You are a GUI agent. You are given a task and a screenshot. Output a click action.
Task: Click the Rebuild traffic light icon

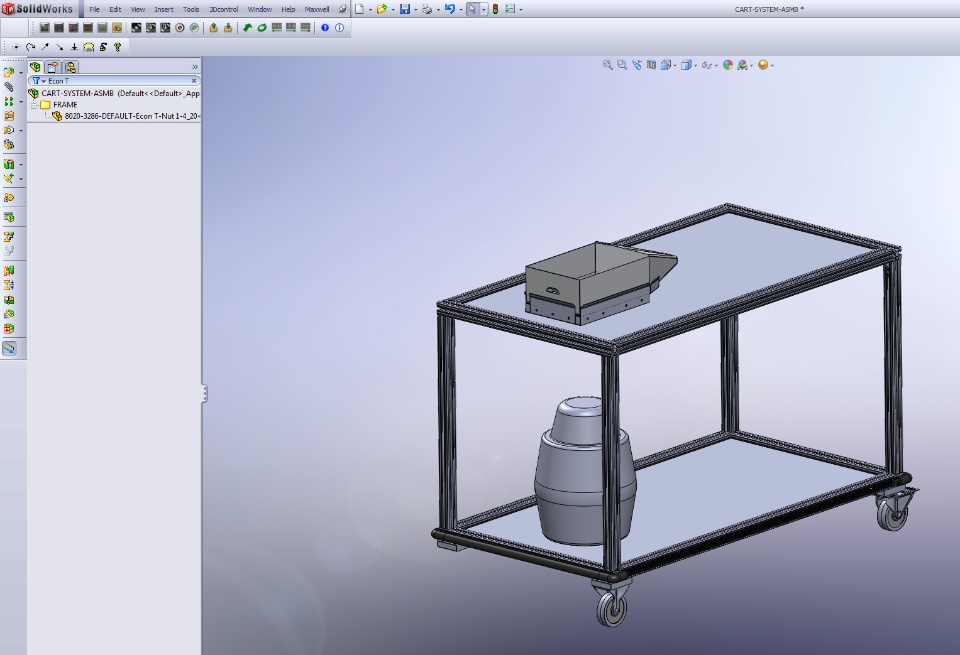pos(495,9)
